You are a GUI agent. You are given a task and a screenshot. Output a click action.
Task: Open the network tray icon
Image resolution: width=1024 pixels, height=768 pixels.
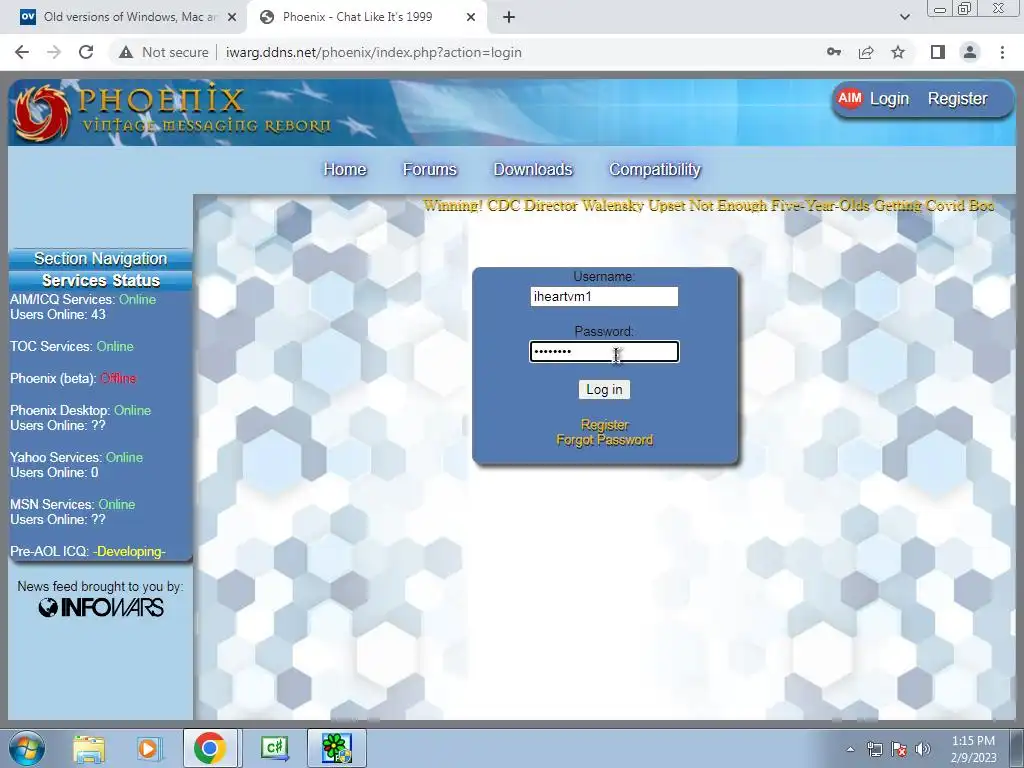pos(874,749)
